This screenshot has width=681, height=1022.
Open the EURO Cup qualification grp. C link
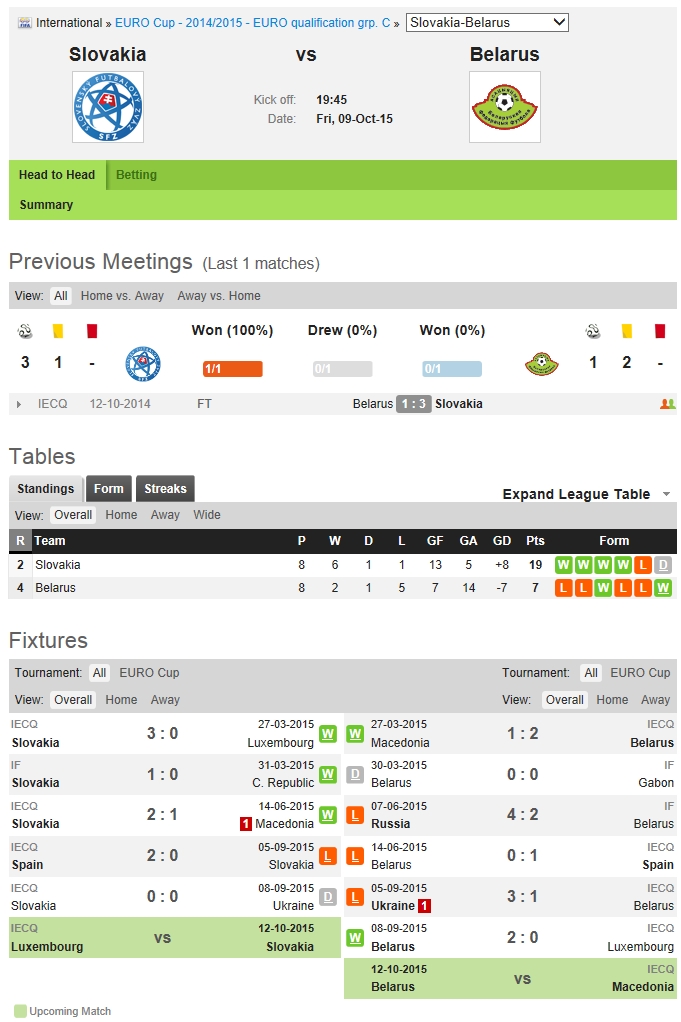(x=252, y=22)
